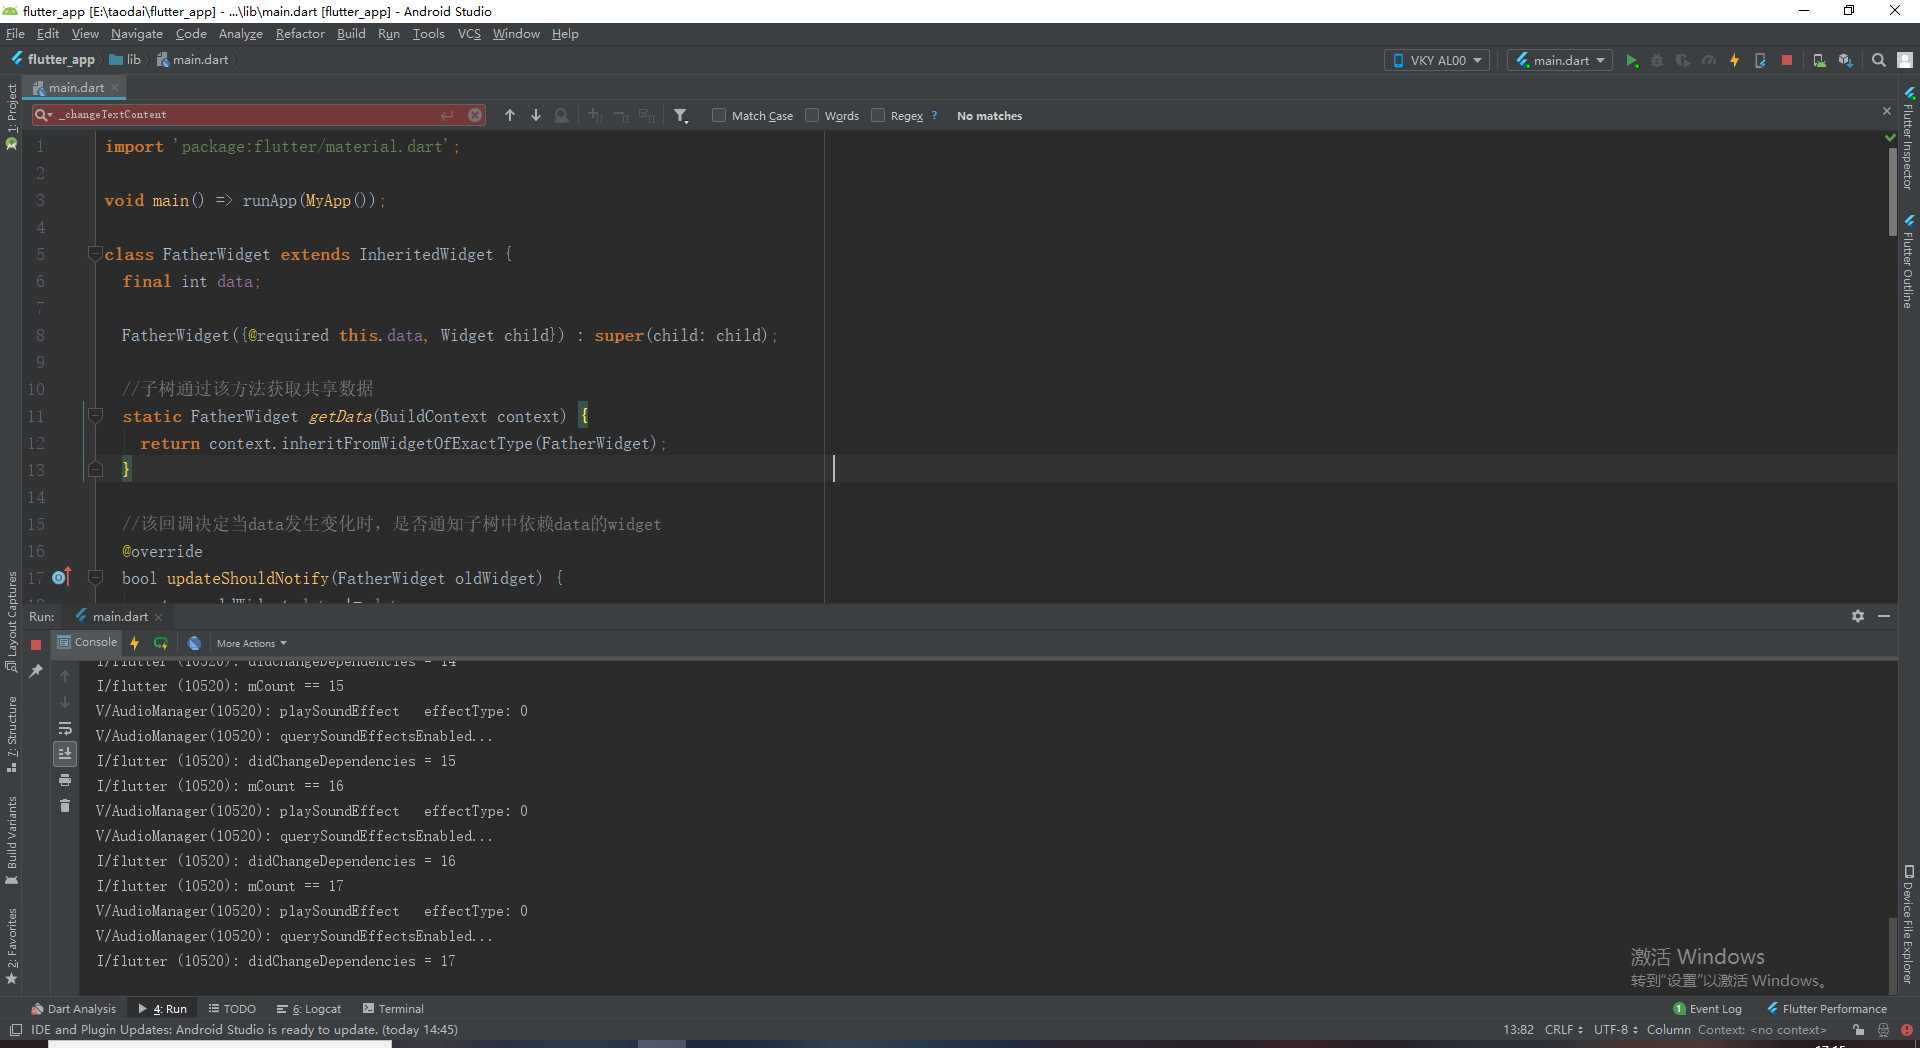The image size is (1920, 1048).
Task: Run main.dart with the green play button
Action: pyautogui.click(x=1632, y=61)
